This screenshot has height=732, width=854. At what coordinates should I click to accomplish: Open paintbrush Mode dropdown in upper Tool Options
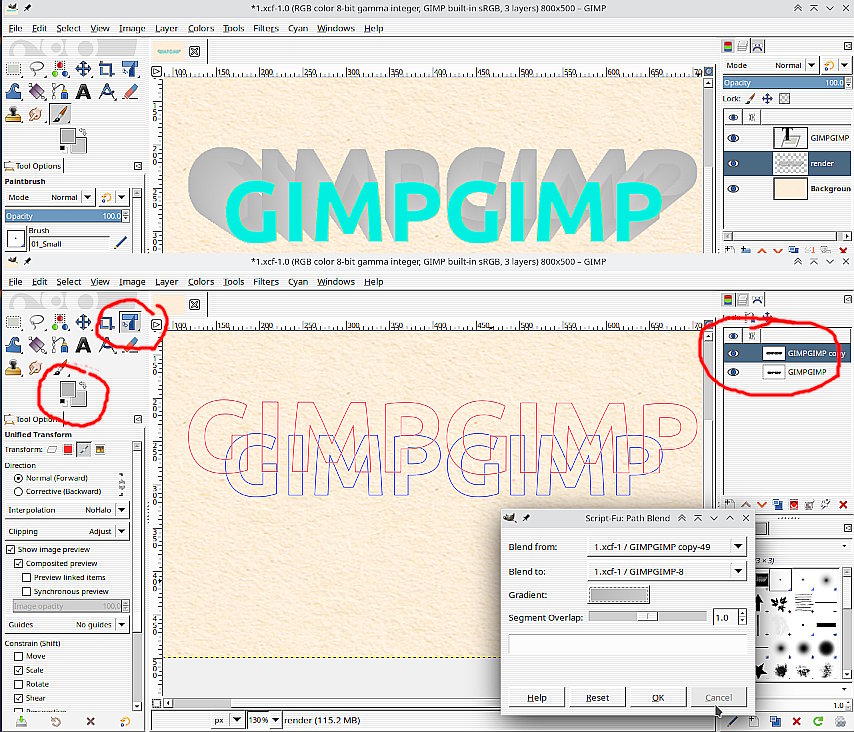coord(50,197)
